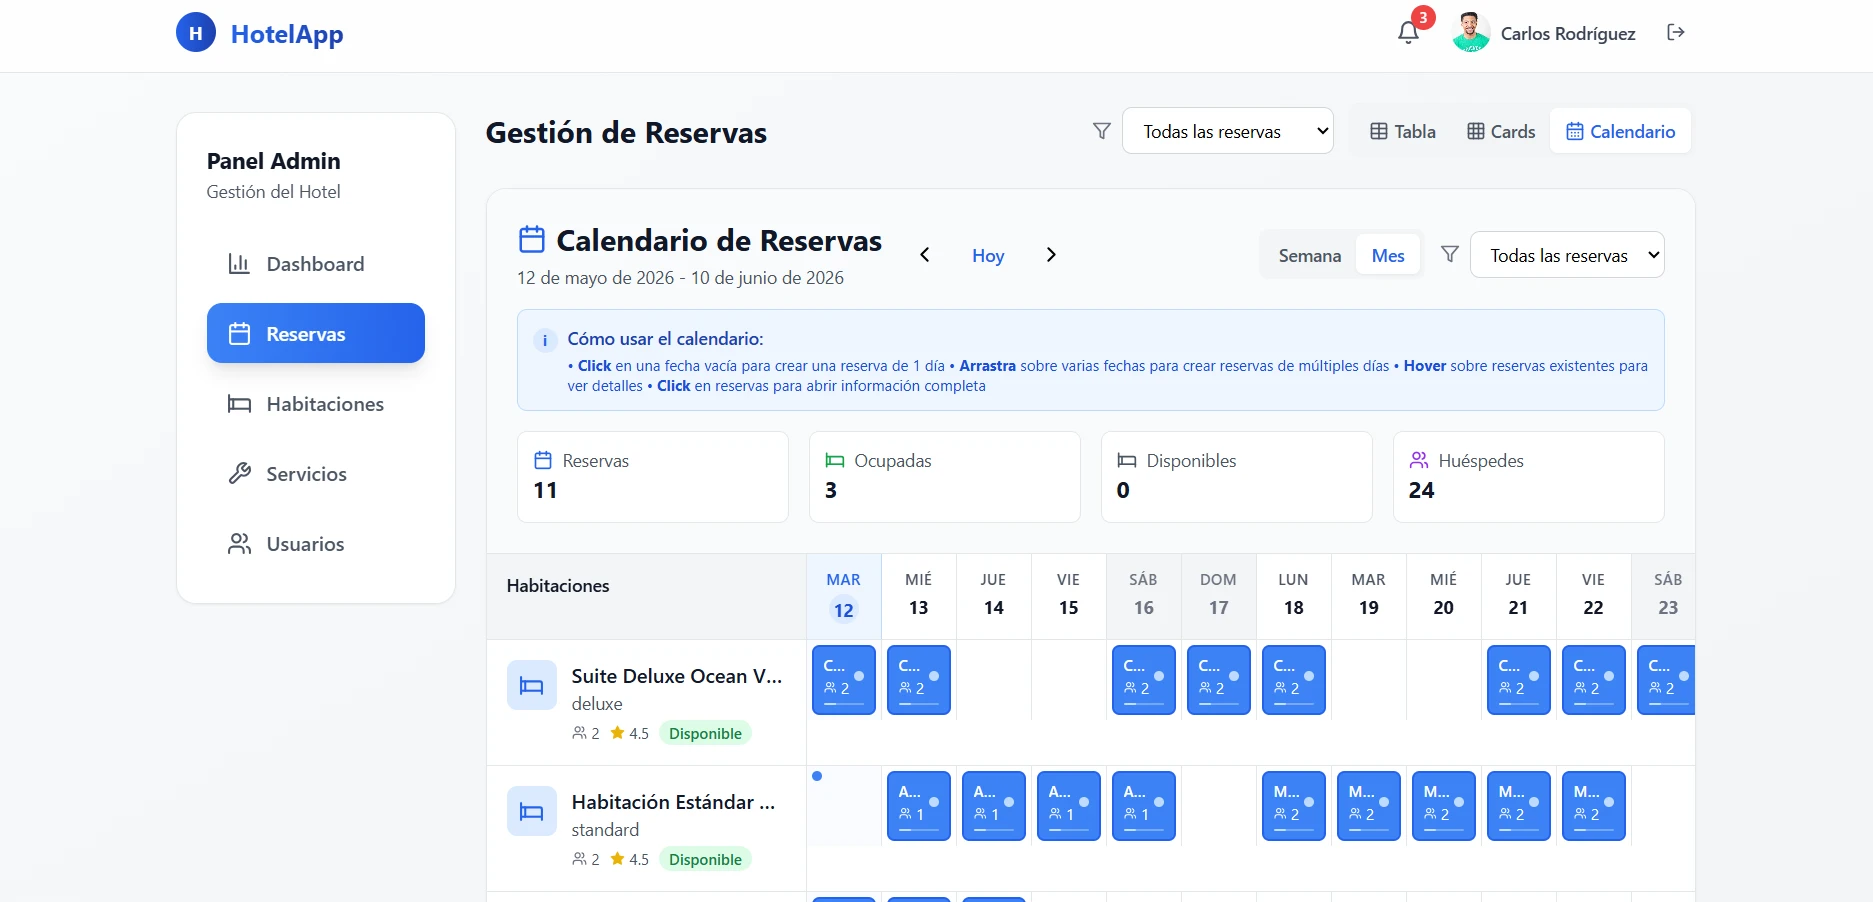Screen dimensions: 1873x902
Task: Open the Habitaciones section
Action: (x=316, y=404)
